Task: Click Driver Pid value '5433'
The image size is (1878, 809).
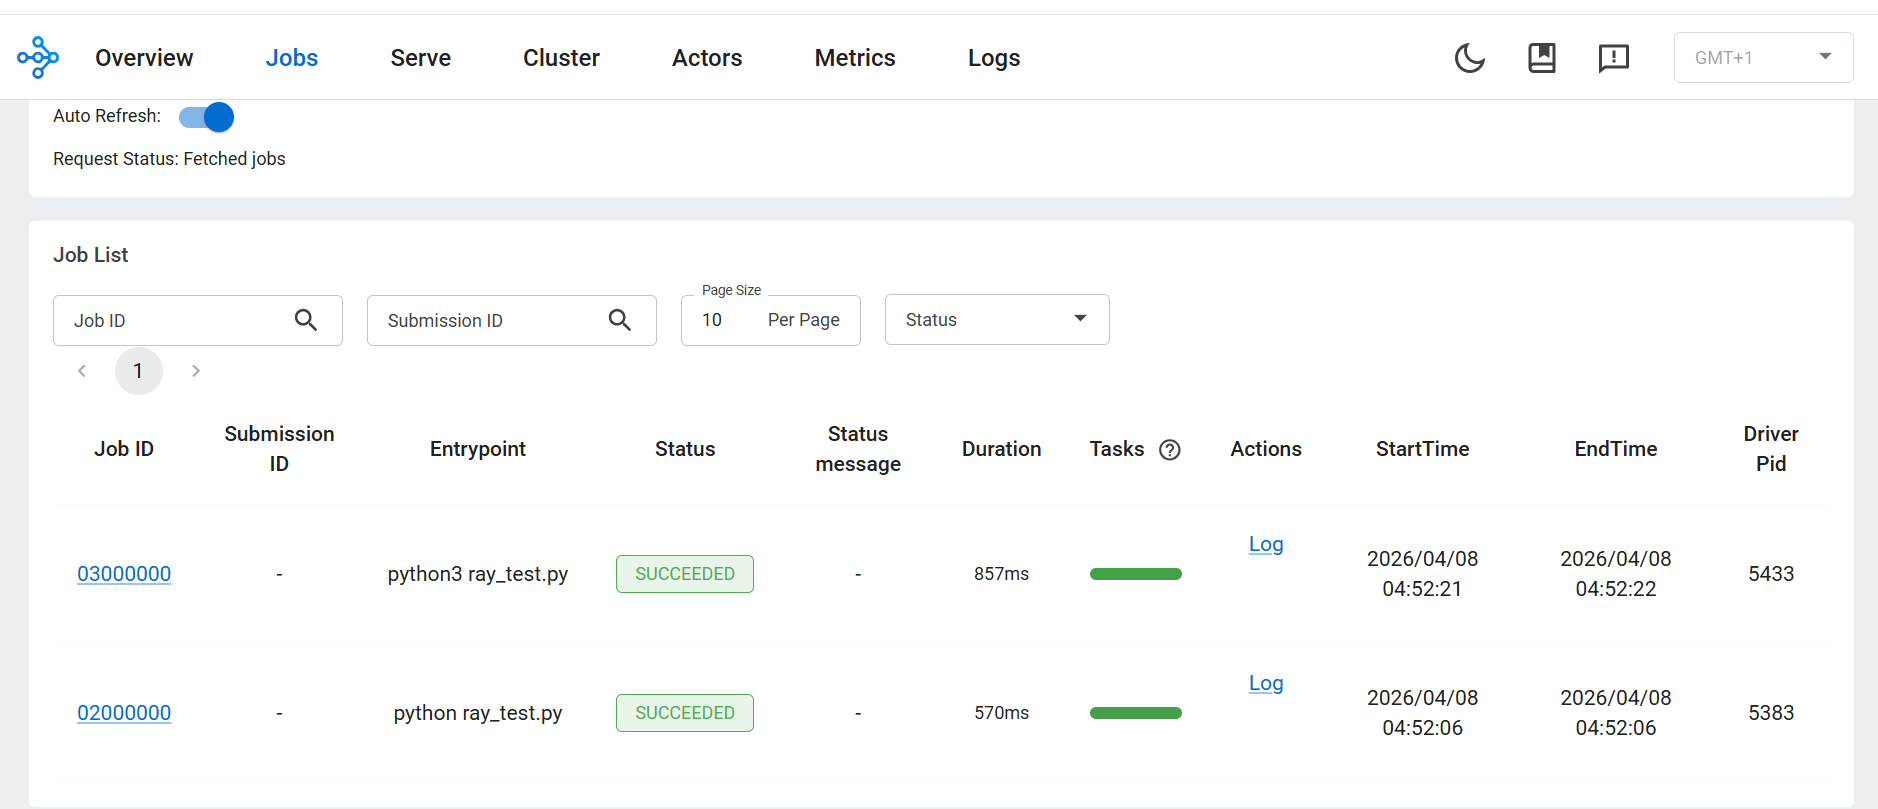Action: point(1771,574)
